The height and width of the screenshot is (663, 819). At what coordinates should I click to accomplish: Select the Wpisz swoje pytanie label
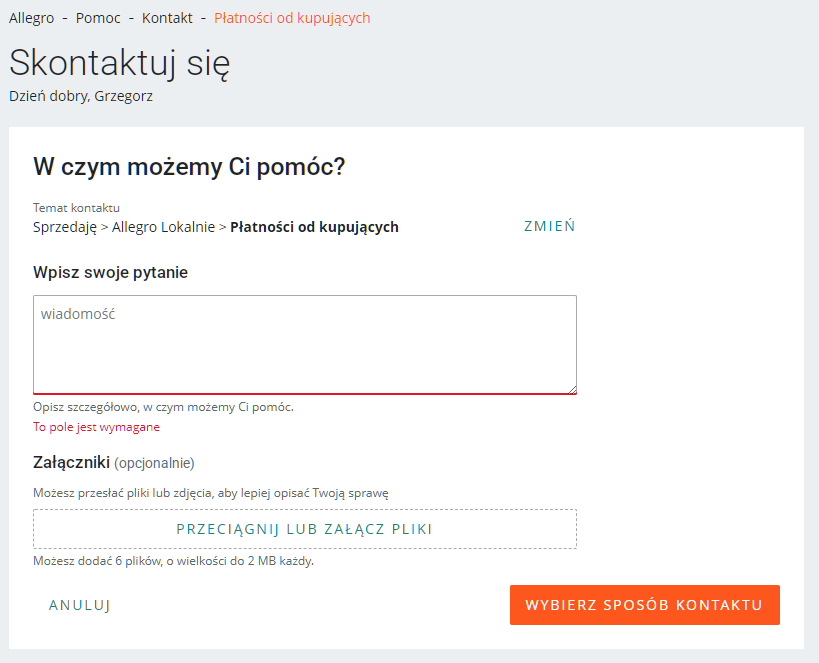tap(110, 272)
